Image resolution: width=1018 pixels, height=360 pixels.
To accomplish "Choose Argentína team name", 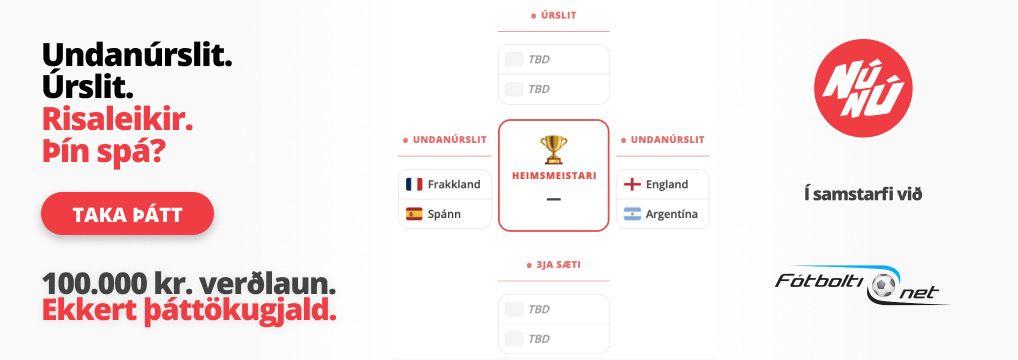I will [x=672, y=214].
